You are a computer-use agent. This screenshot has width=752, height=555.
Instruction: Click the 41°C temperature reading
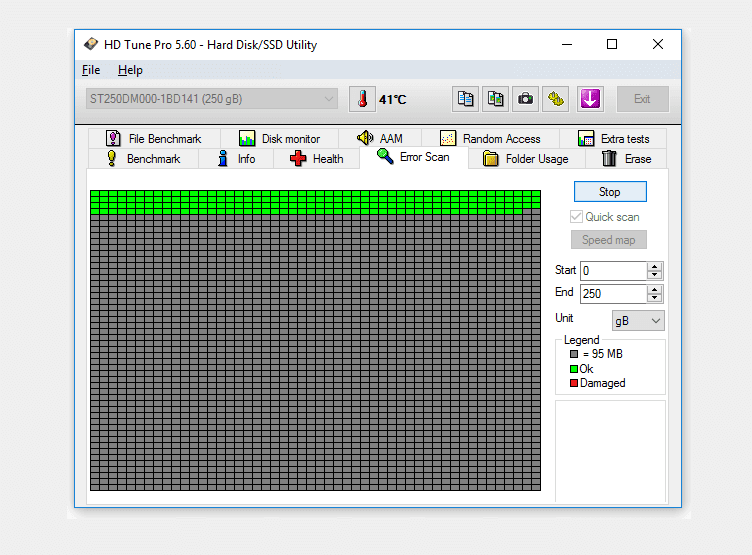pos(392,100)
